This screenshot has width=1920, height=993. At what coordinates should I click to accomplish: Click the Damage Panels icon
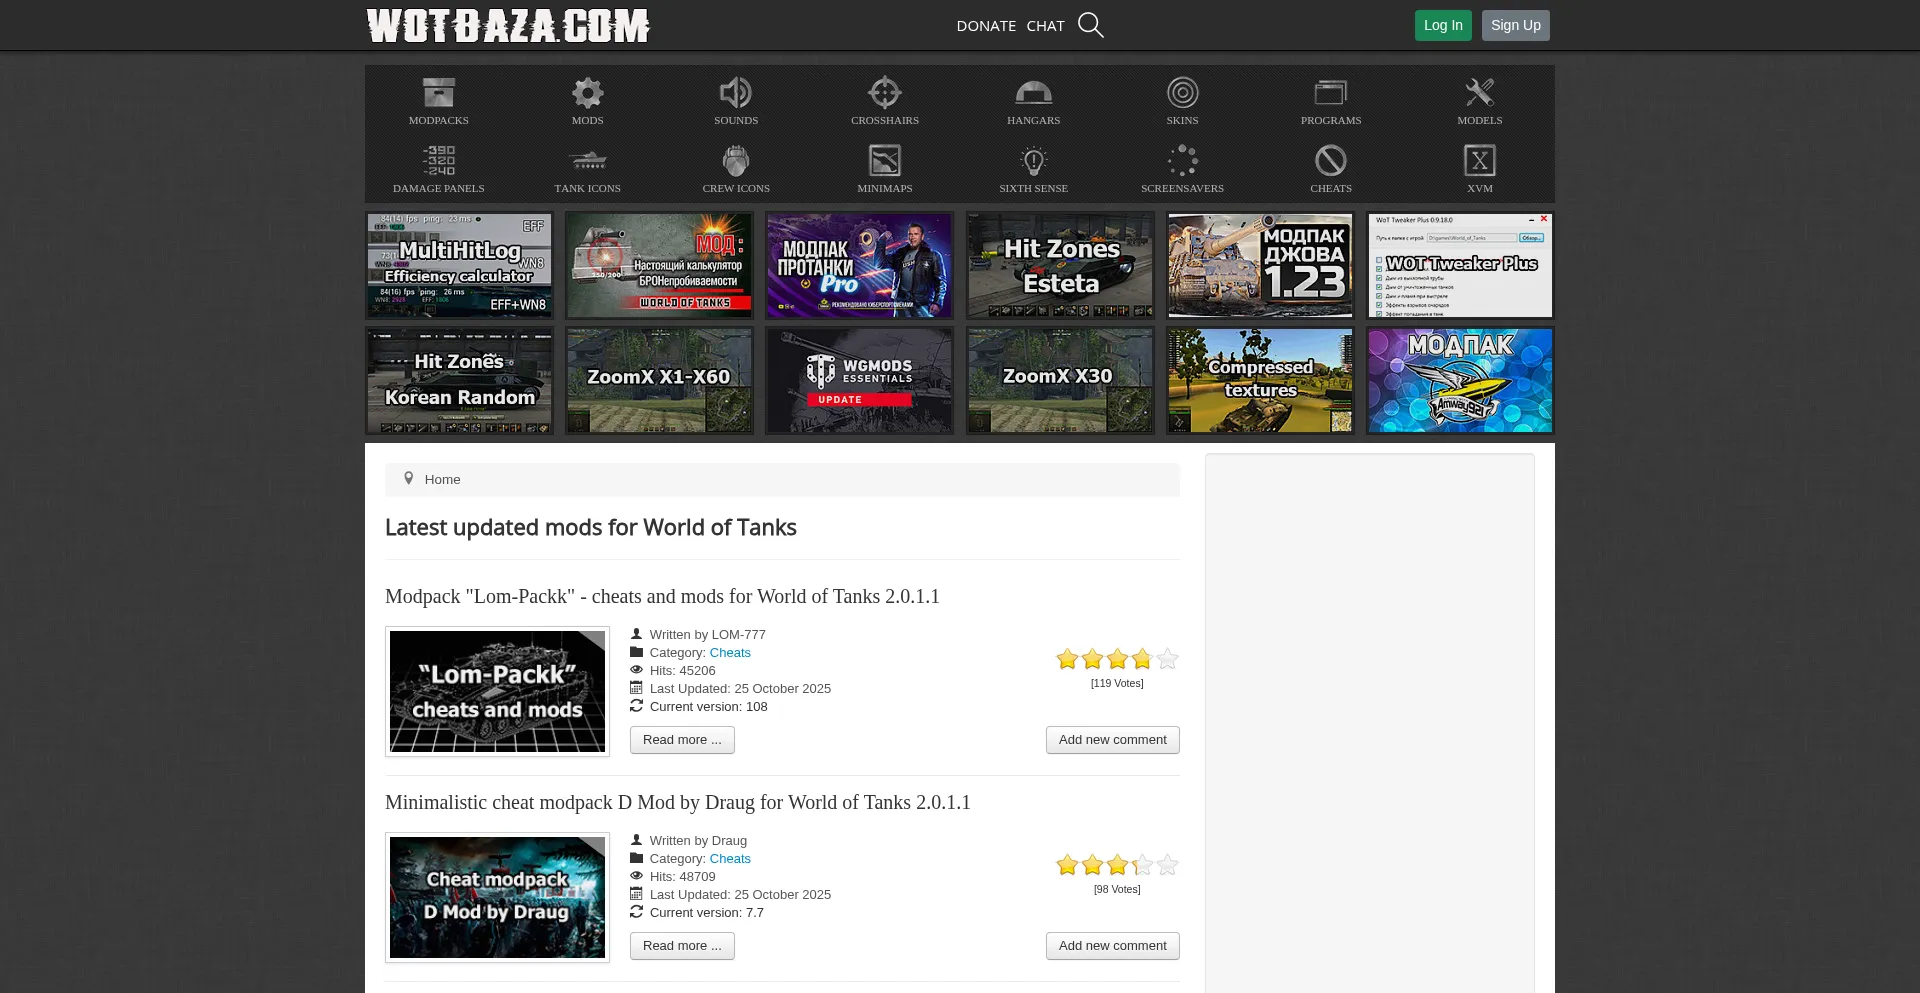438,162
